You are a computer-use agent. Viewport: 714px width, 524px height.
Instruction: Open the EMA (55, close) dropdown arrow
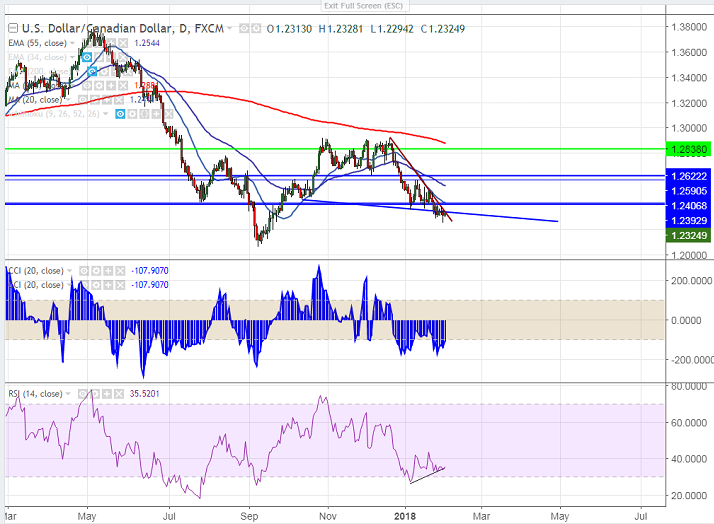[x=72, y=43]
